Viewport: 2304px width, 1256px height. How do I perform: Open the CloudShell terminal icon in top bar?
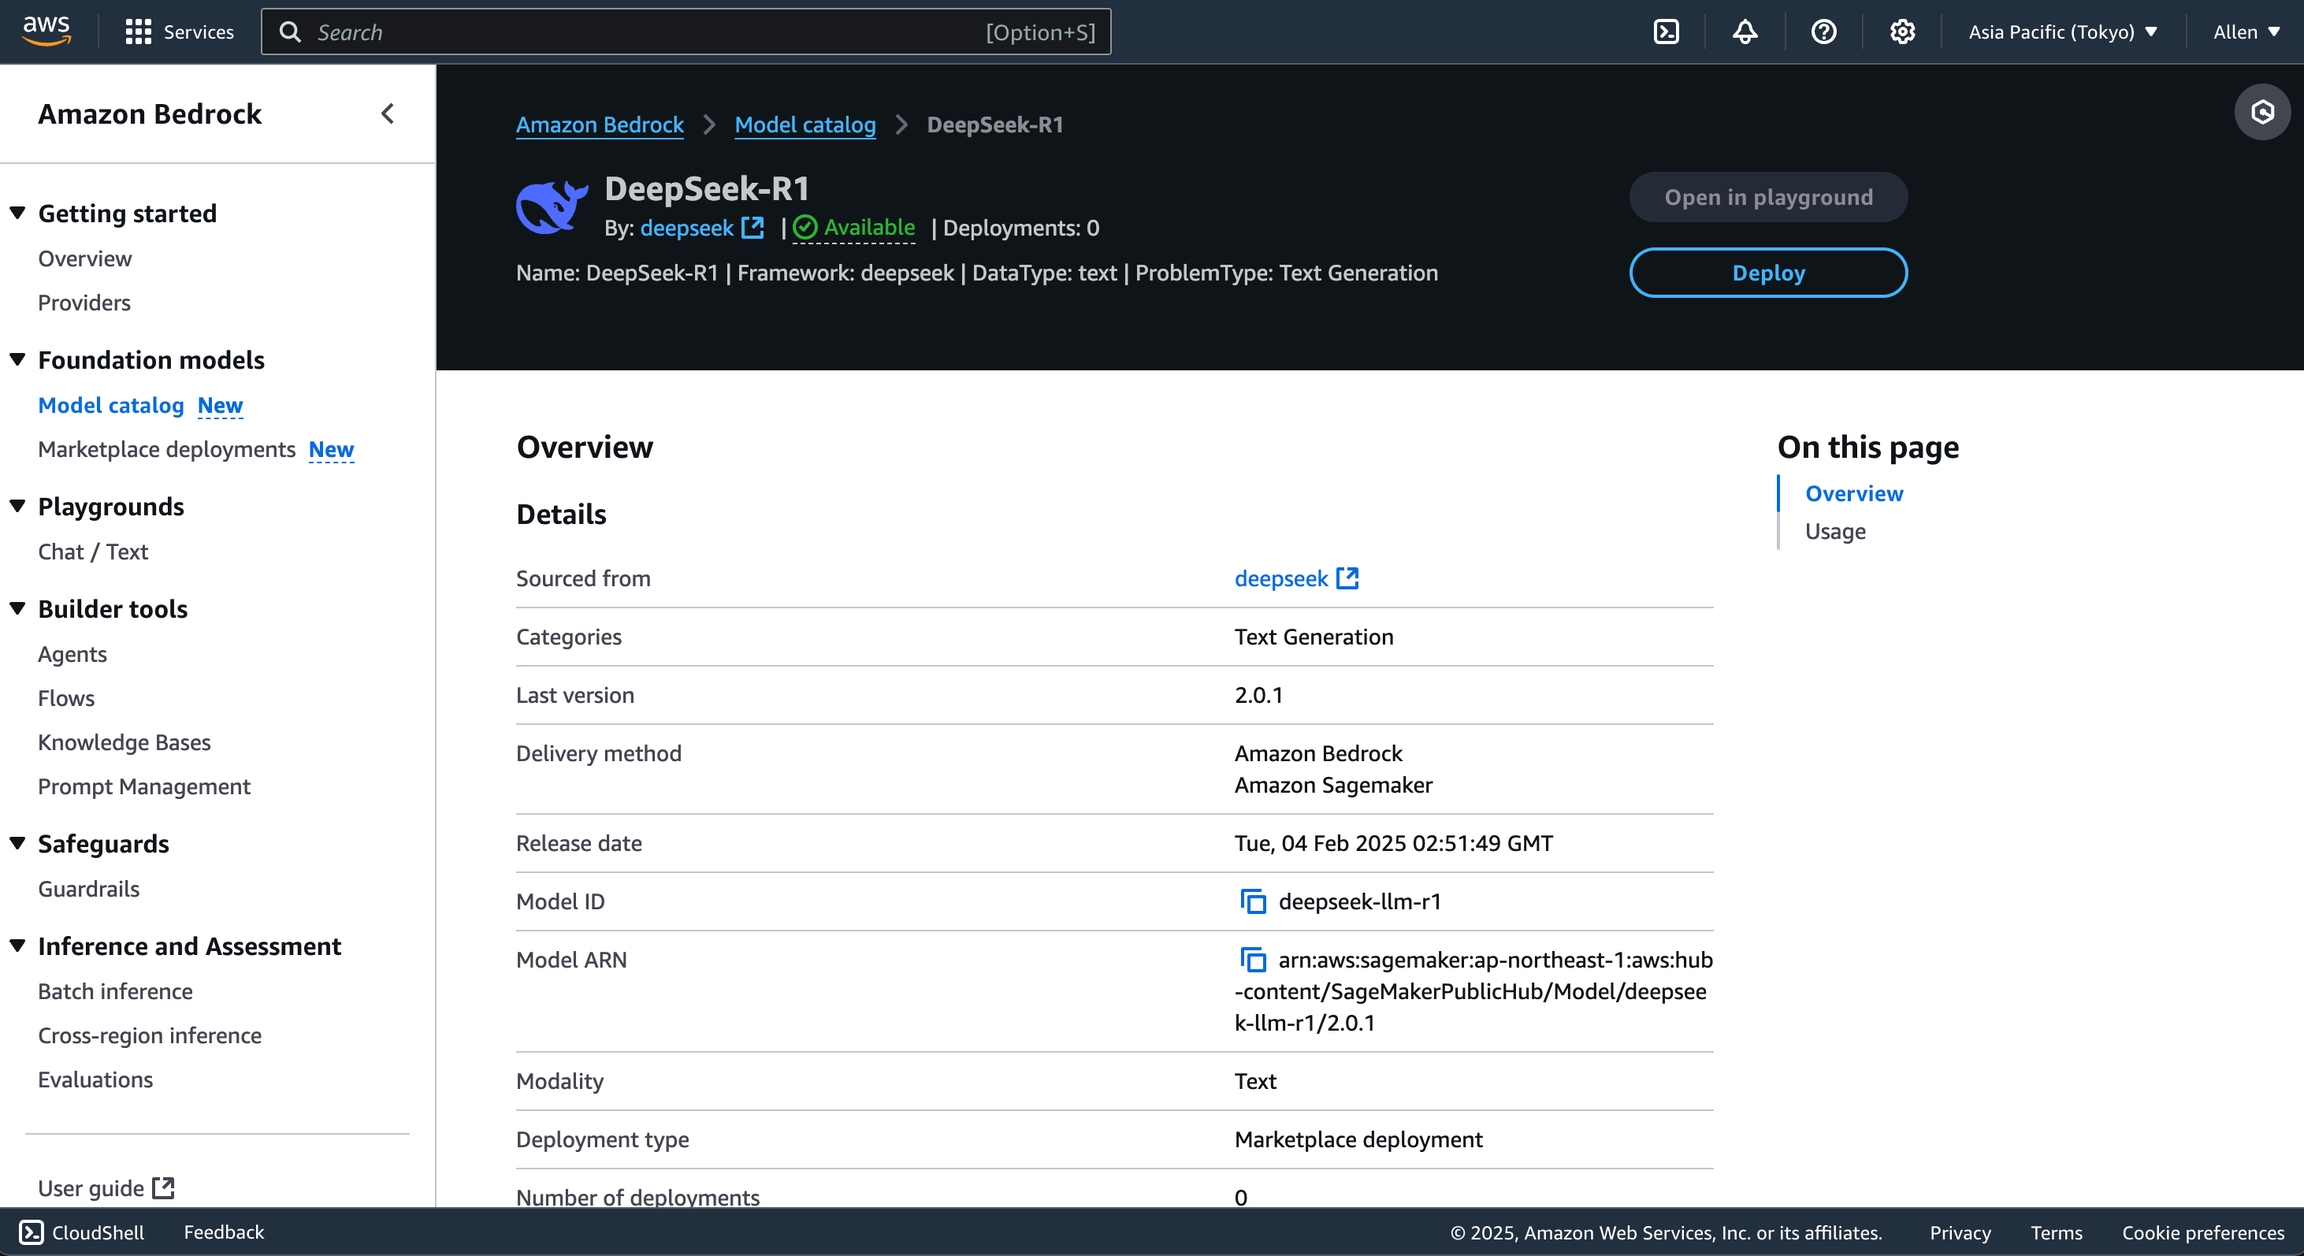click(x=1666, y=32)
